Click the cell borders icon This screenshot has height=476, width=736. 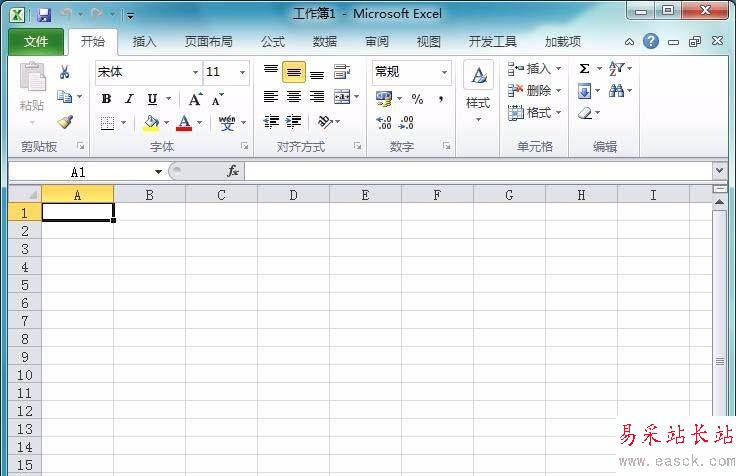coord(107,123)
